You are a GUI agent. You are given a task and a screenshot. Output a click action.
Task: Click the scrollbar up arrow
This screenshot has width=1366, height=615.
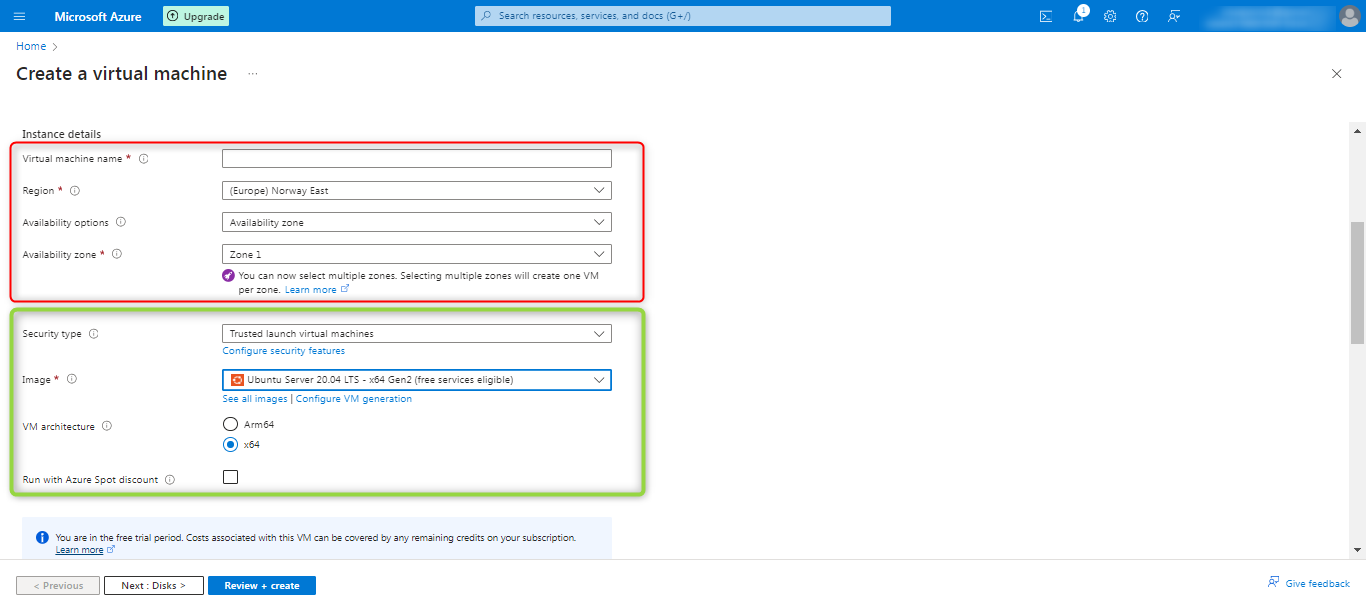[x=1357, y=130]
